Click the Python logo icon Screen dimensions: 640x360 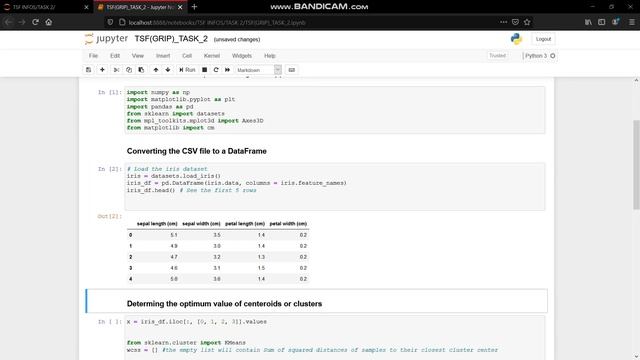(x=516, y=39)
